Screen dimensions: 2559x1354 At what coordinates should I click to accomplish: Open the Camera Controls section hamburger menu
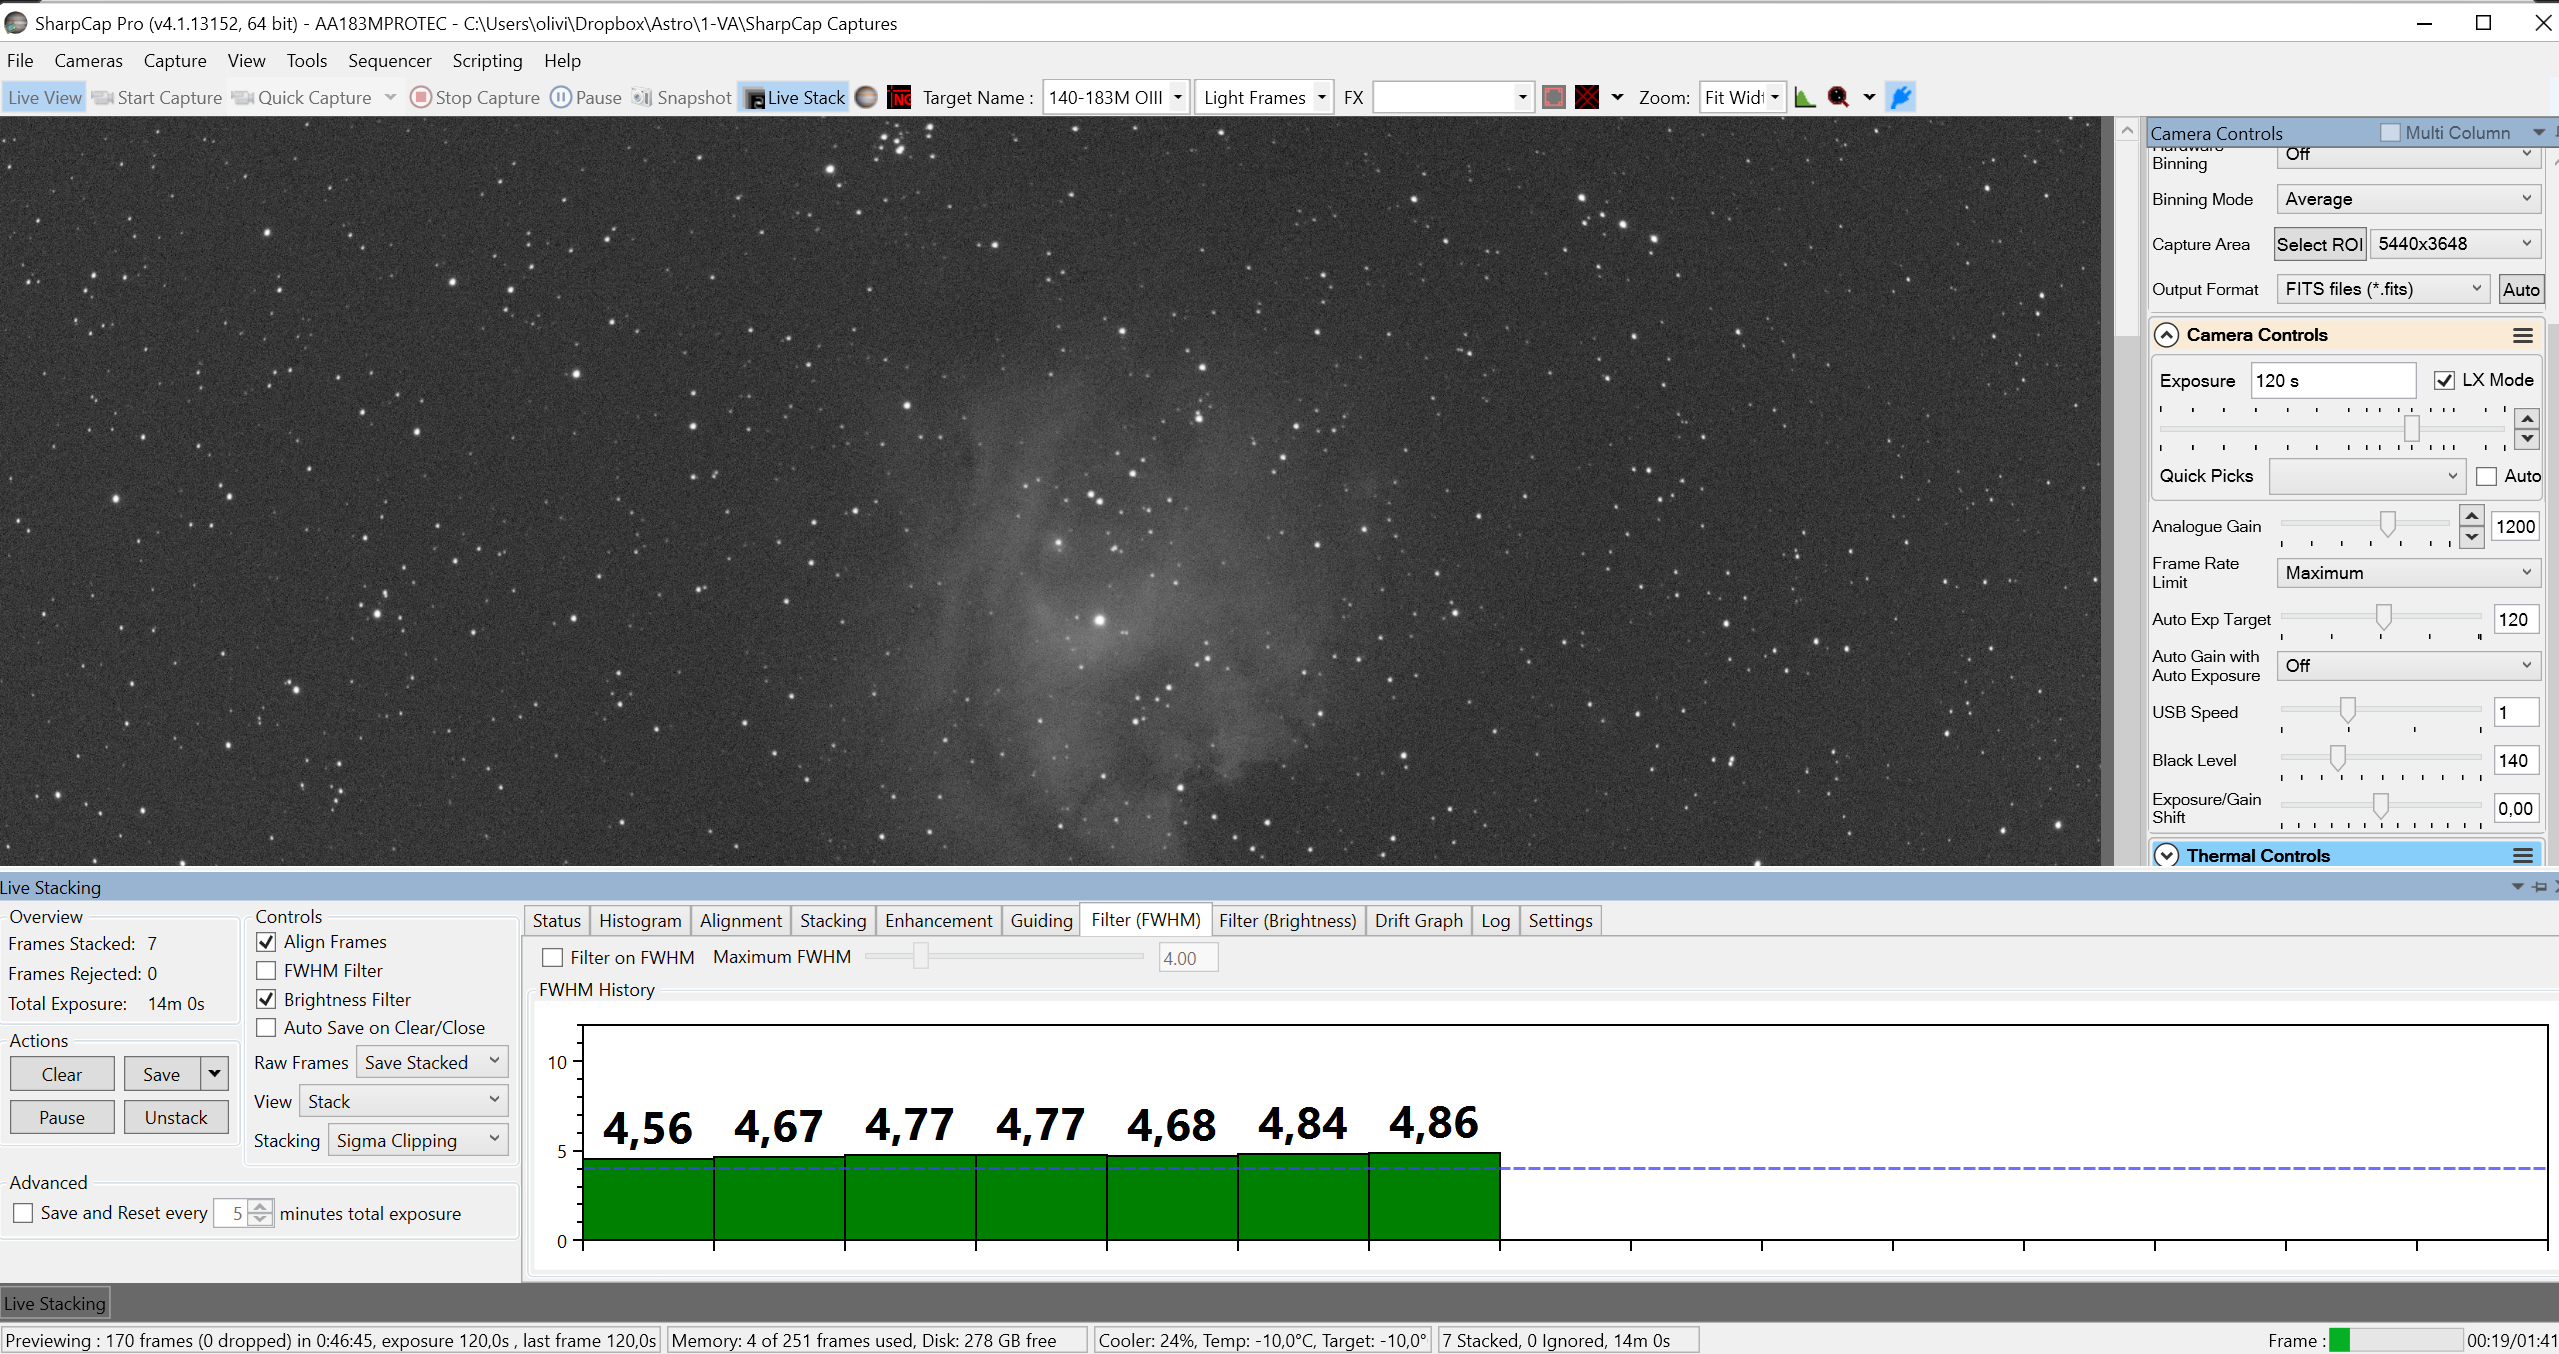click(x=2523, y=335)
